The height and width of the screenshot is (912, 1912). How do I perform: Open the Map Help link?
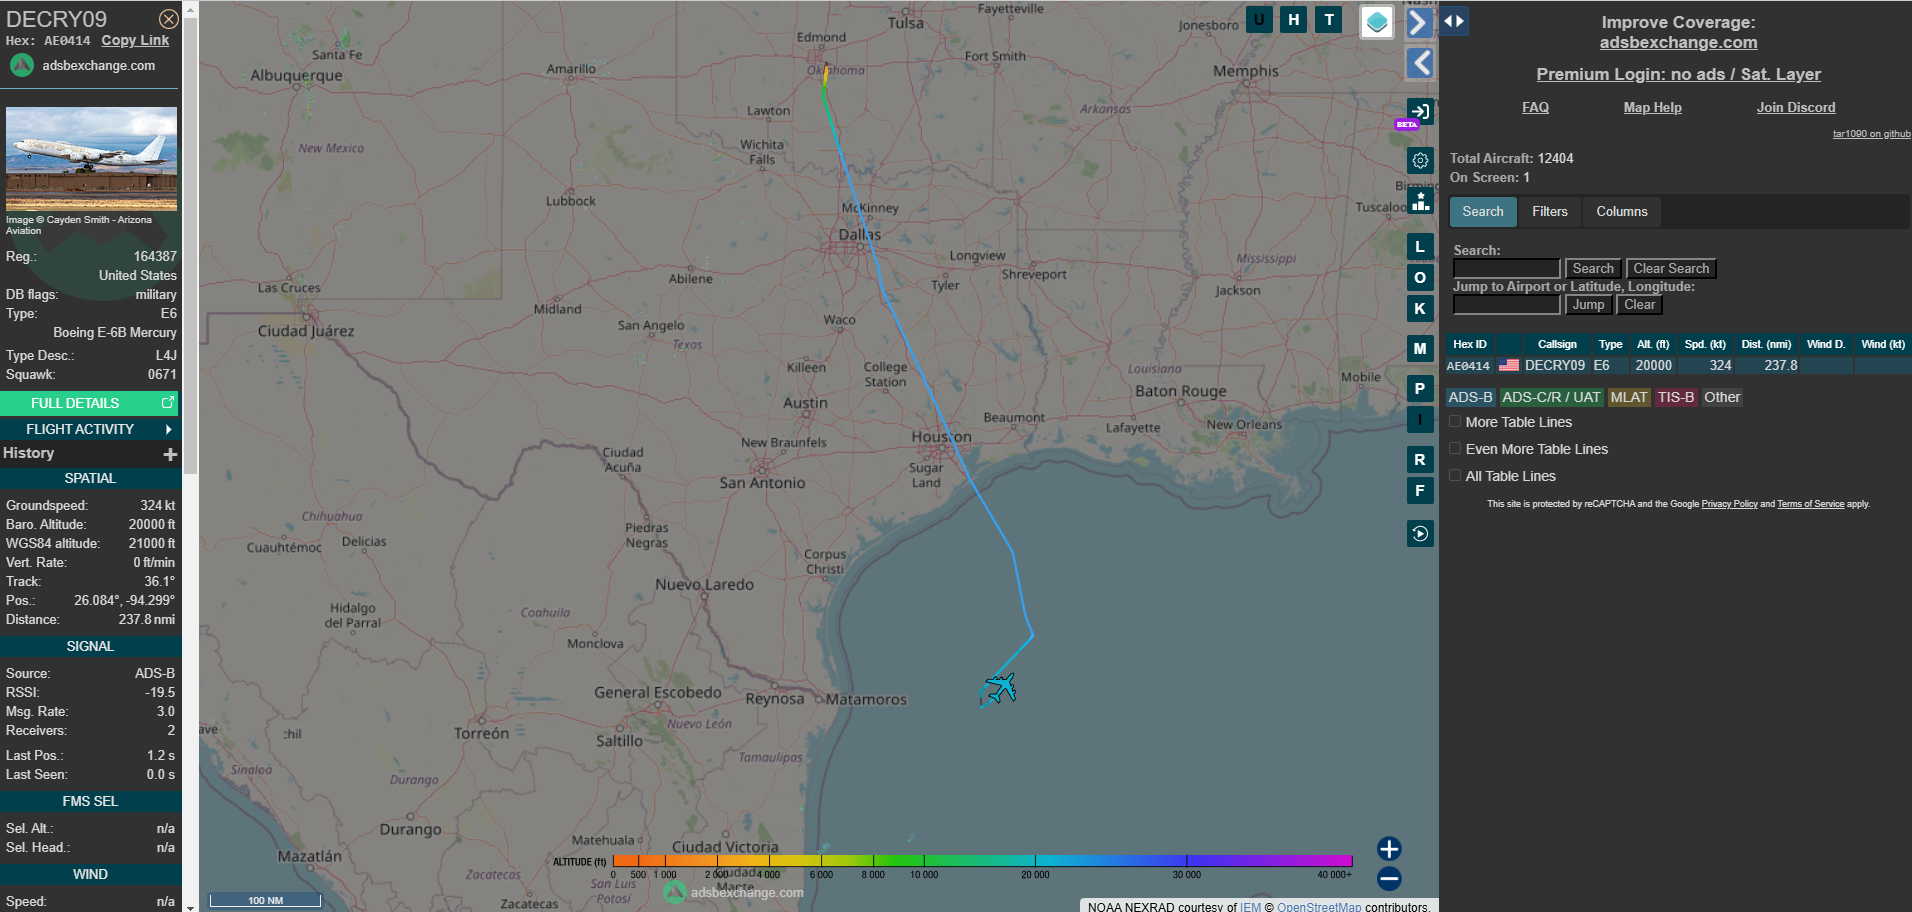[x=1652, y=107]
